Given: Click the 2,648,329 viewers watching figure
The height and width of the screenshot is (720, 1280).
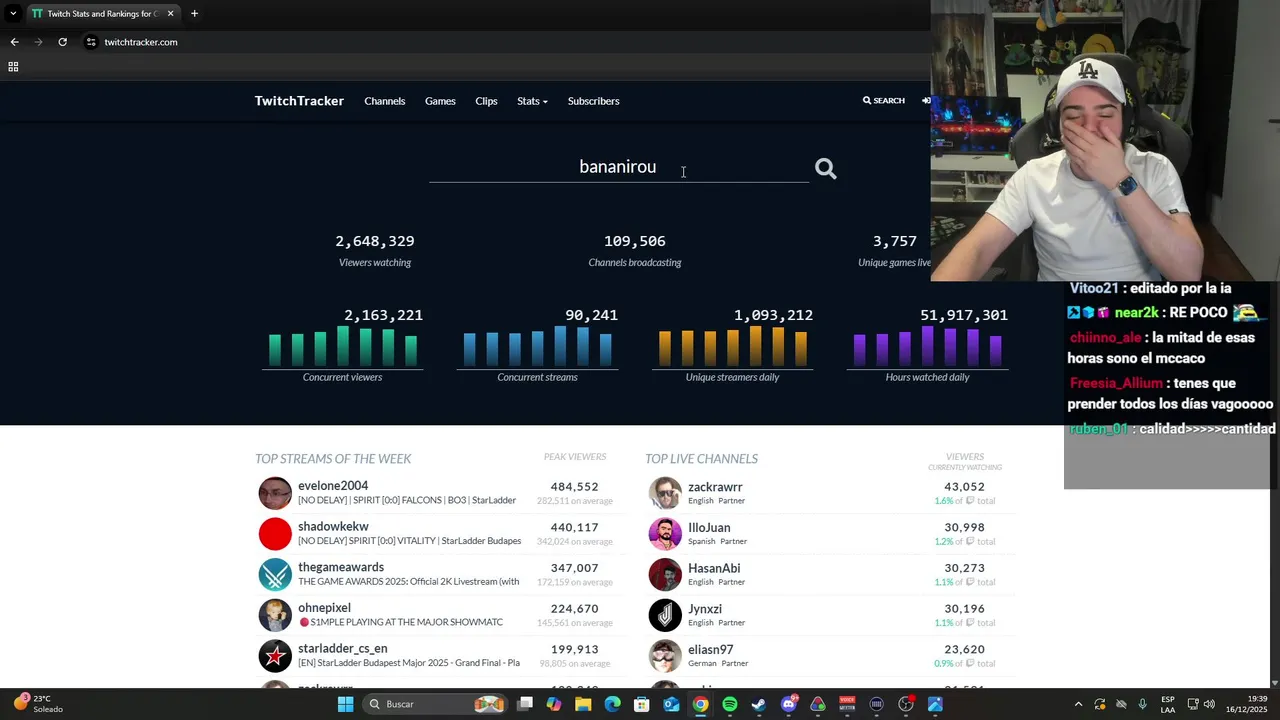Looking at the screenshot, I should click(x=375, y=241).
